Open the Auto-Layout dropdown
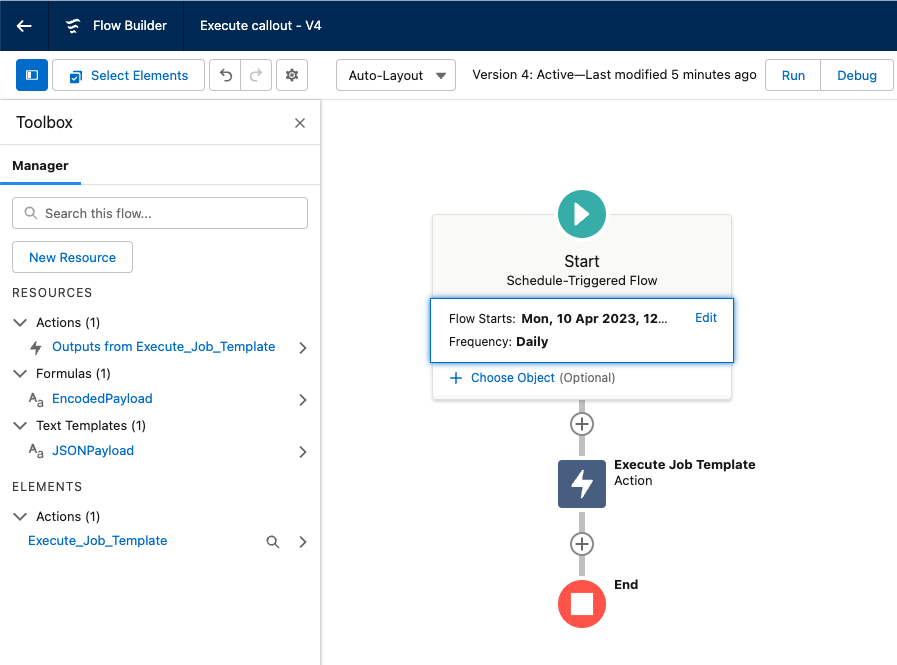897x665 pixels. [395, 74]
